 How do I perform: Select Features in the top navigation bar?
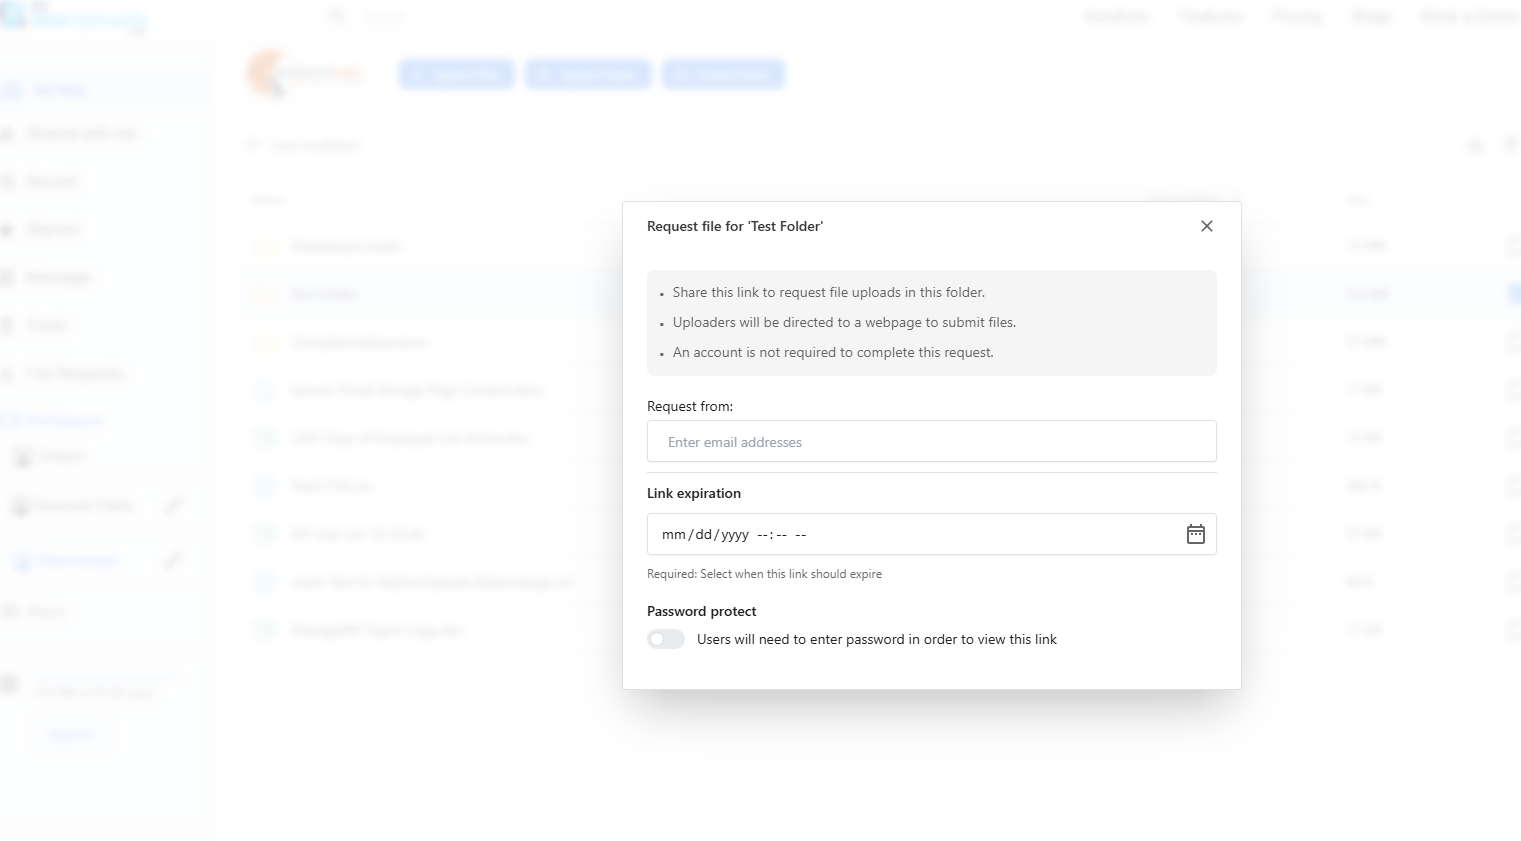1210,16
